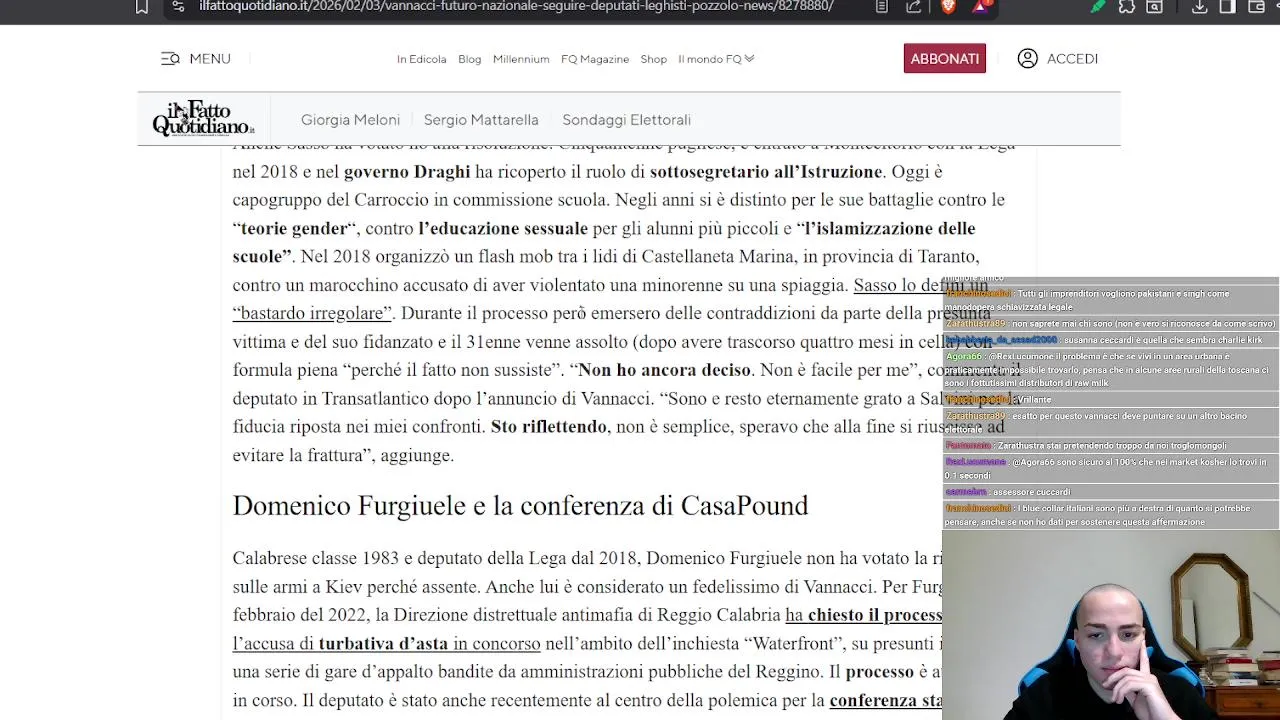This screenshot has height=720, width=1280.
Task: Click the ACCEDI user account icon
Action: pyautogui.click(x=1027, y=59)
